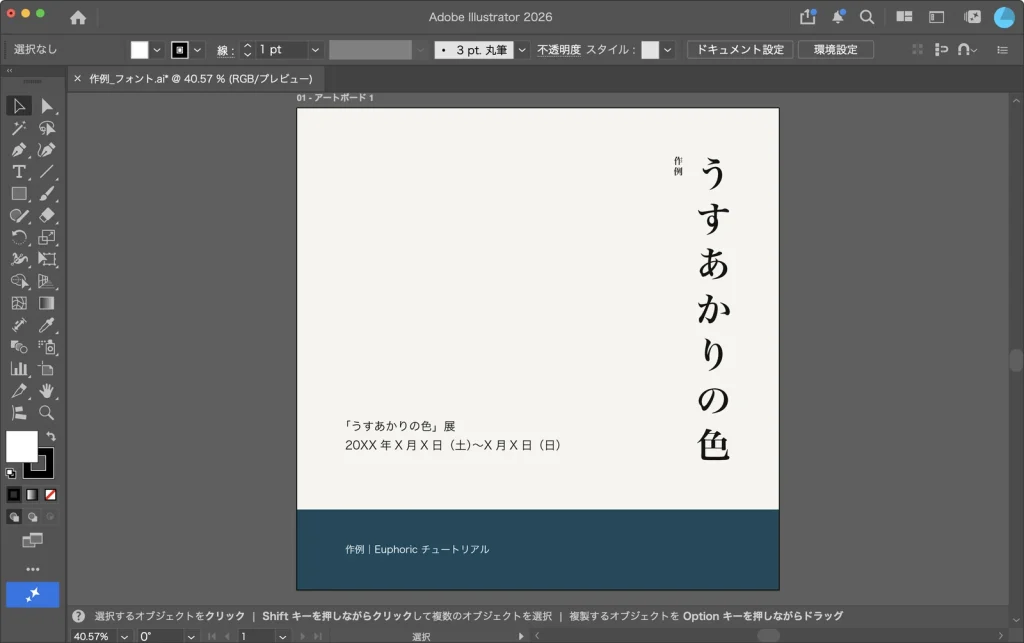Image resolution: width=1024 pixels, height=643 pixels.
Task: Select the Type tool
Action: click(19, 172)
